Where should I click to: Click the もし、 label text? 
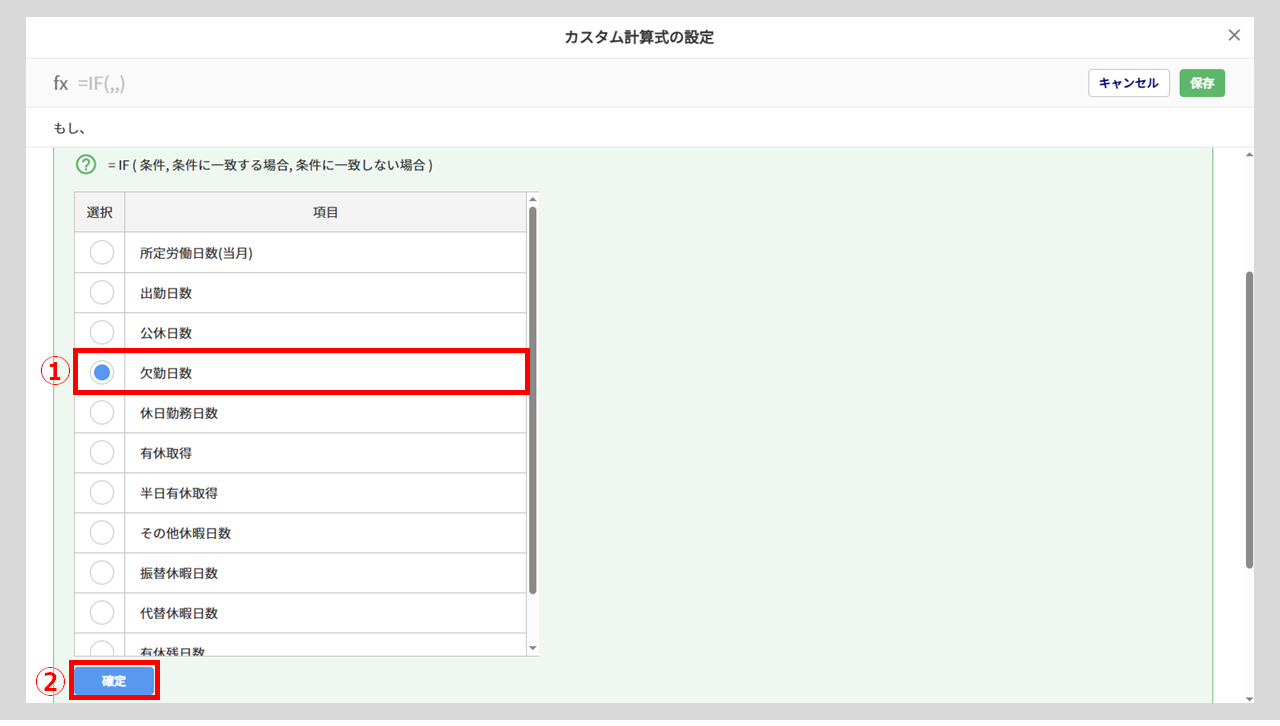[x=69, y=128]
